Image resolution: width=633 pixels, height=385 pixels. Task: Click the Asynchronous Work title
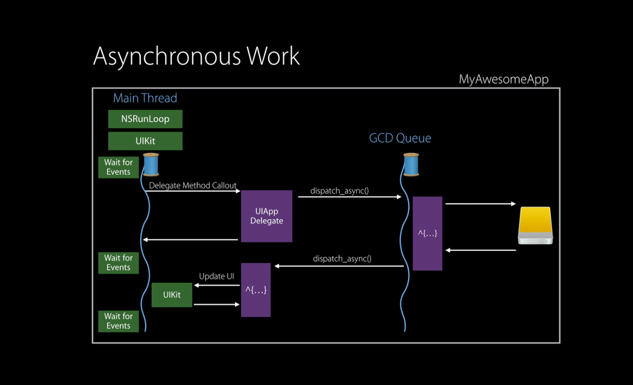coord(197,56)
